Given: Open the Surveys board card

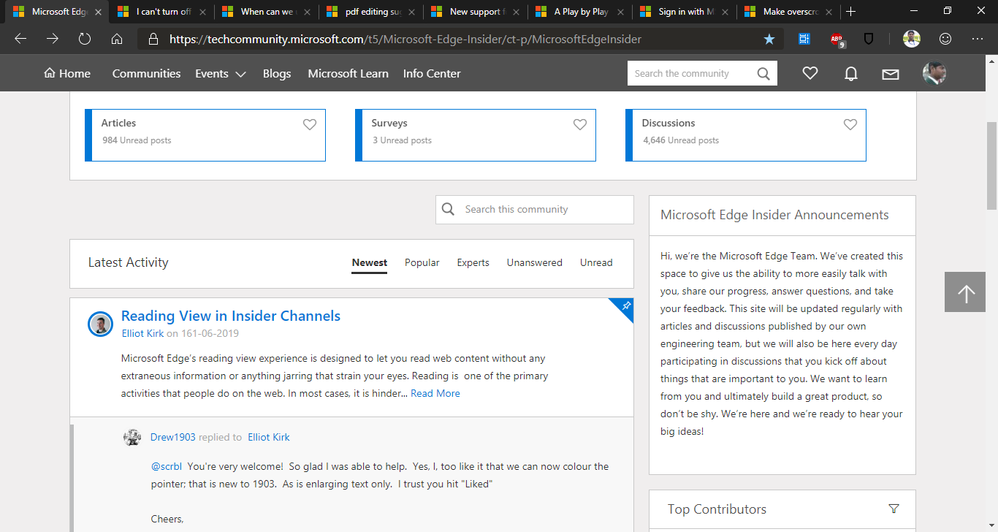Looking at the screenshot, I should pos(475,135).
